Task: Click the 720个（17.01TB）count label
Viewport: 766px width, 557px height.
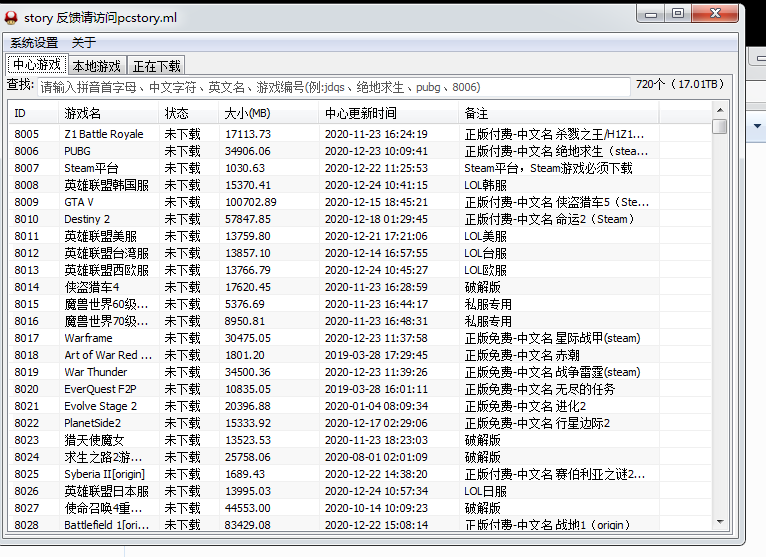Action: 680,84
